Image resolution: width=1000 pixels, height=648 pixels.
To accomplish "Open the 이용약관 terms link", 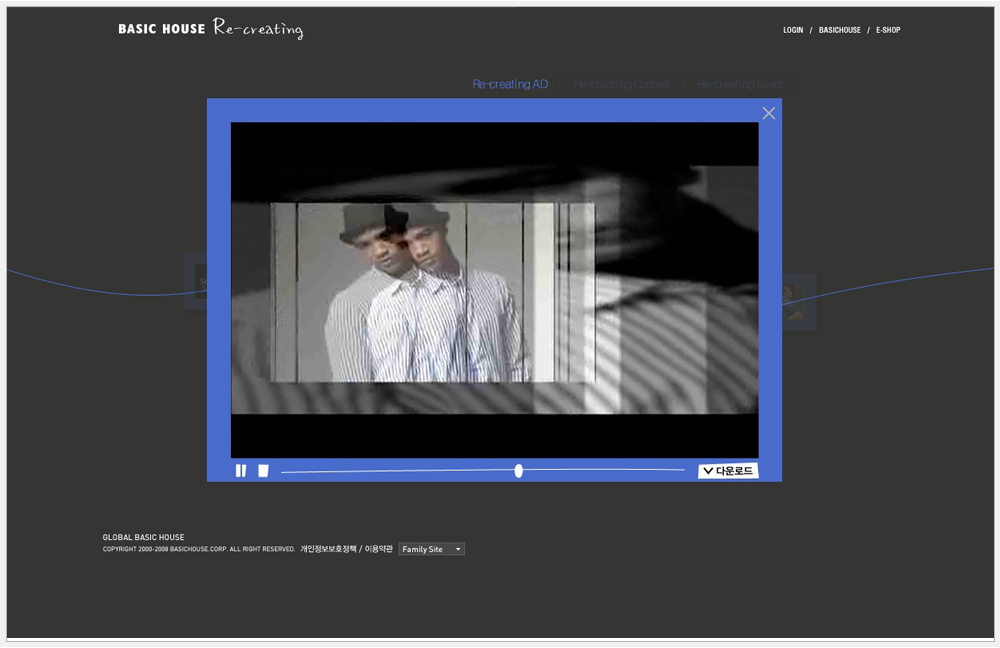I will (379, 549).
